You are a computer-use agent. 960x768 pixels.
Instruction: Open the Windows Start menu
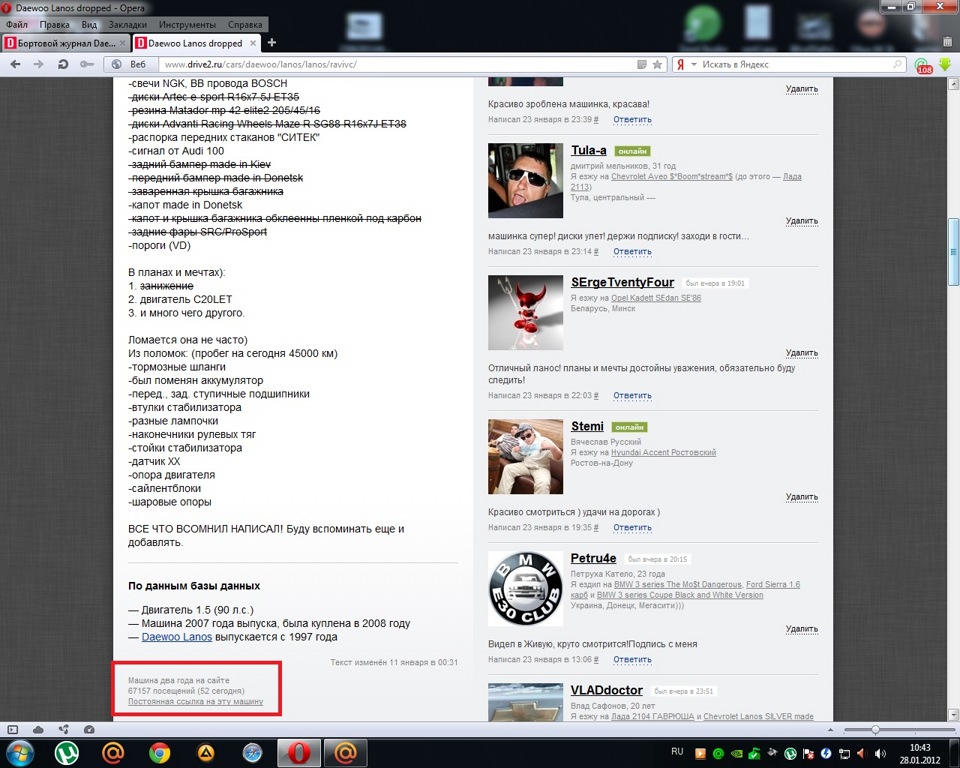pyautogui.click(x=20, y=752)
